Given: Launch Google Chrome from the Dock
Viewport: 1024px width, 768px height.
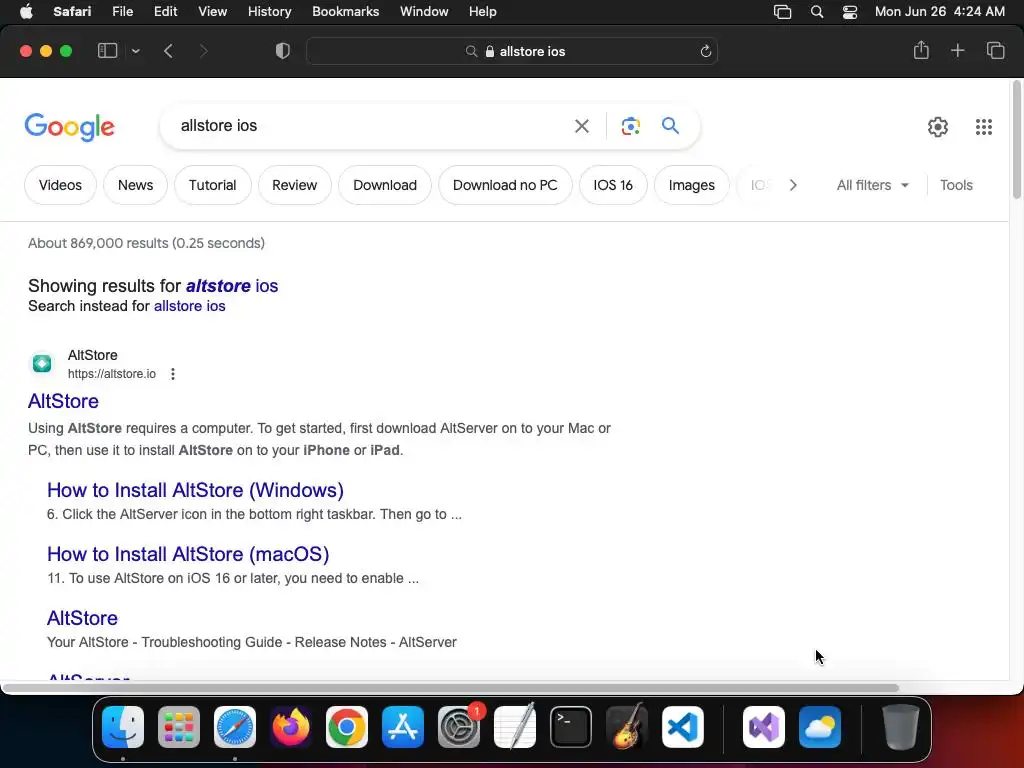Looking at the screenshot, I should click(x=347, y=726).
